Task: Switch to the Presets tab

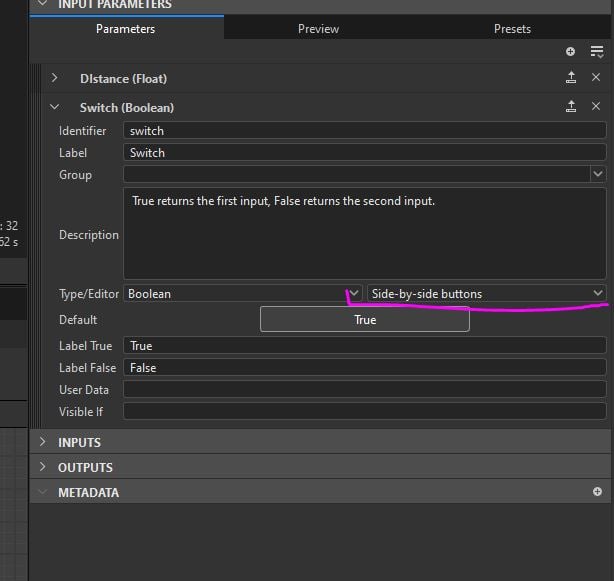Action: [512, 29]
